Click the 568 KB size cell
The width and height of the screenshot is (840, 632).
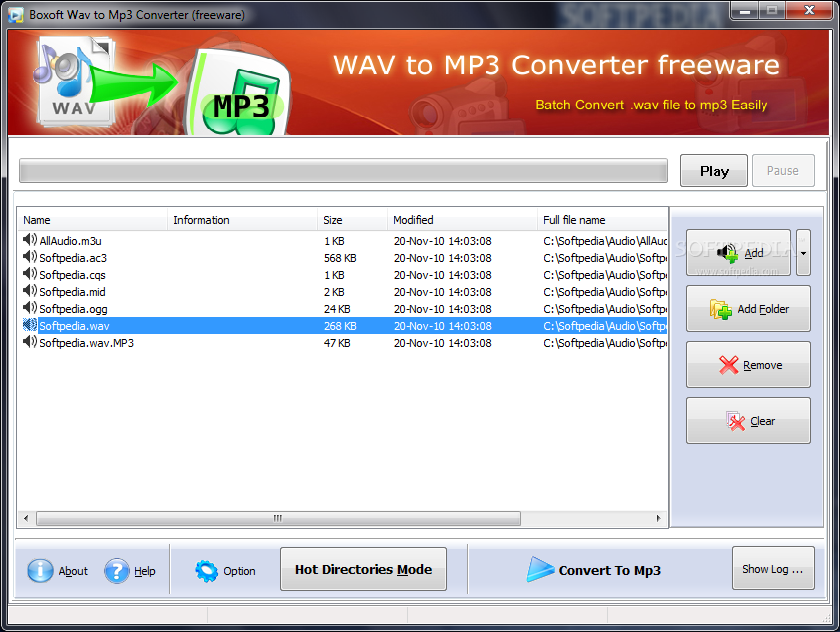coord(340,258)
